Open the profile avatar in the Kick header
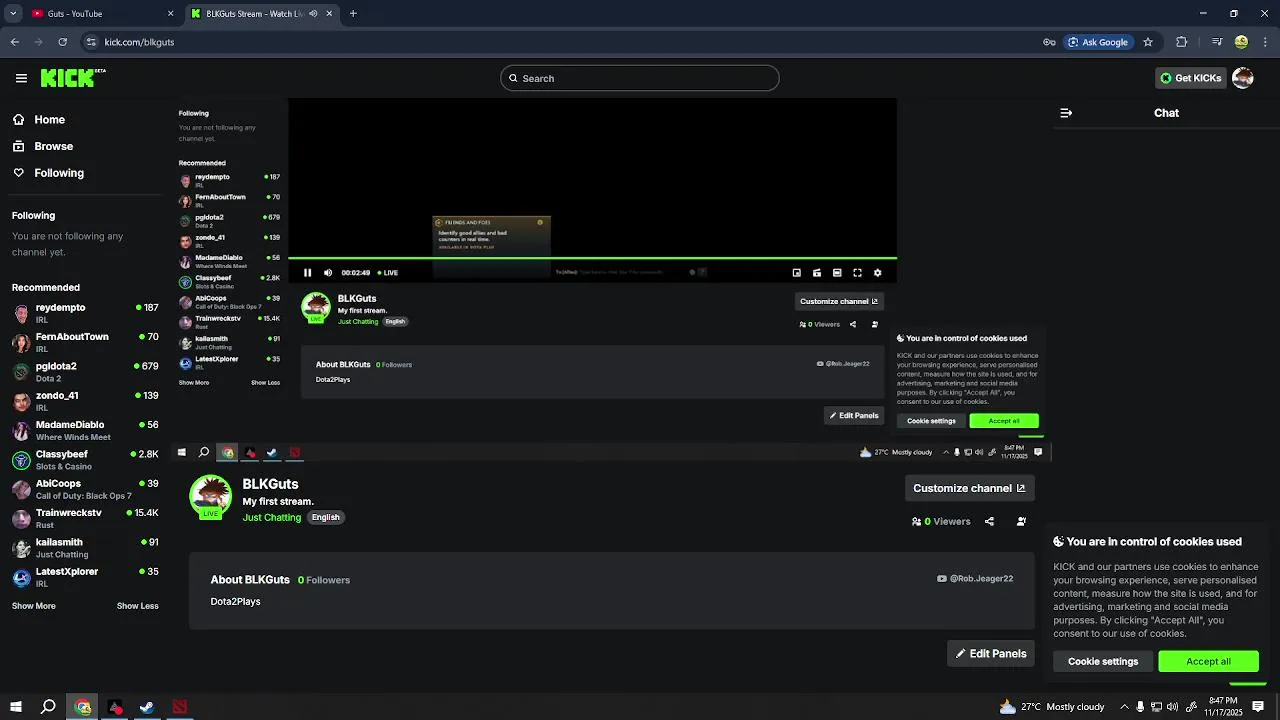Viewport: 1280px width, 720px height. (1243, 78)
